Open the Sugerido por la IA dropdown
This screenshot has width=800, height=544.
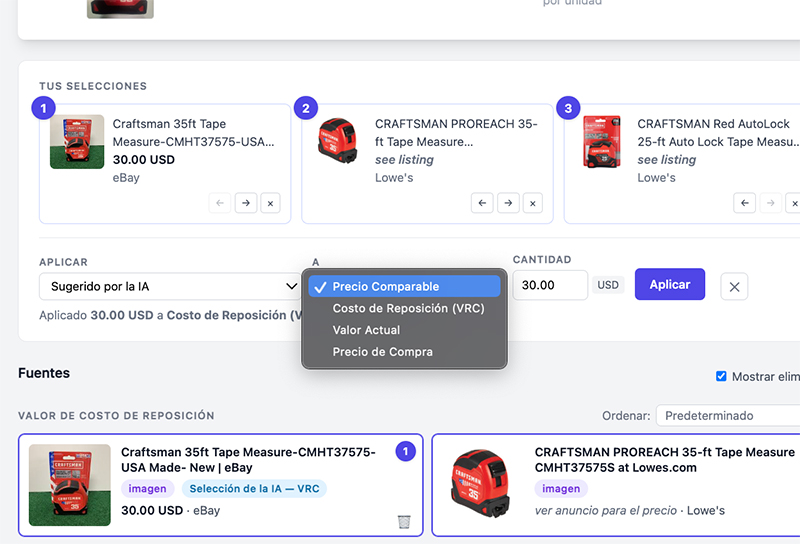(170, 286)
